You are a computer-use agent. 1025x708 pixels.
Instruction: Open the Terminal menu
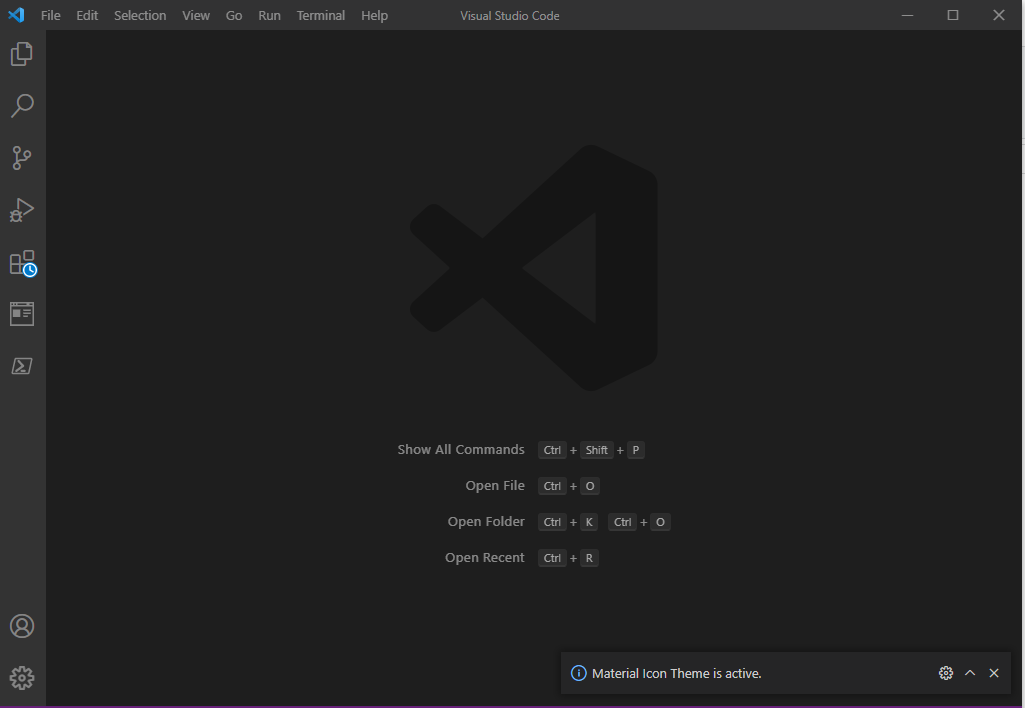coord(321,15)
